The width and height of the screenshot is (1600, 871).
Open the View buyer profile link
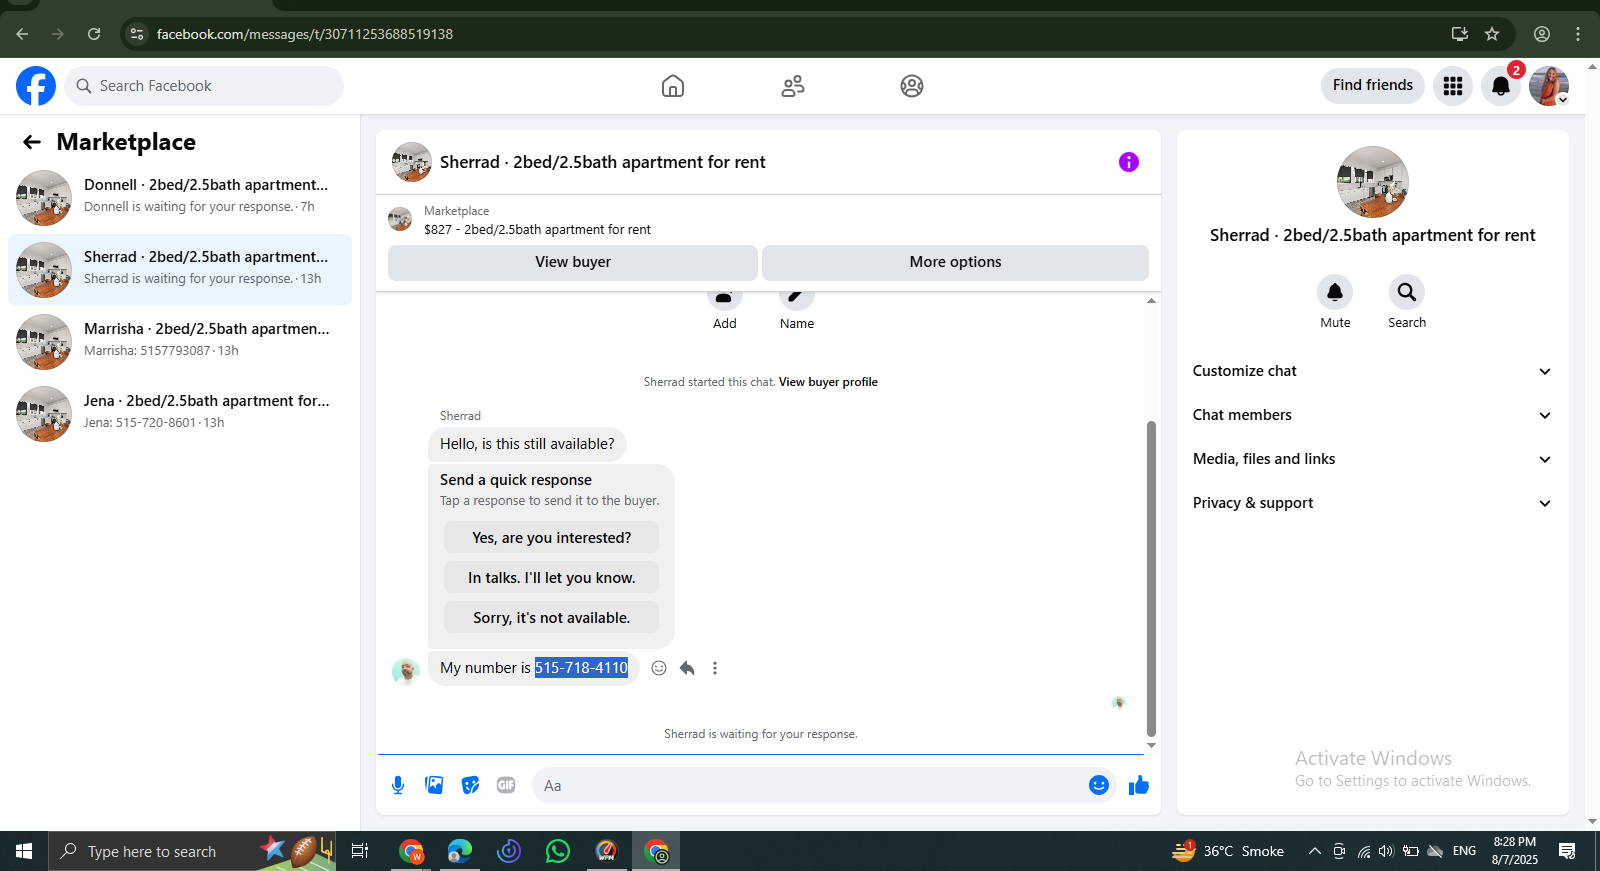click(828, 382)
